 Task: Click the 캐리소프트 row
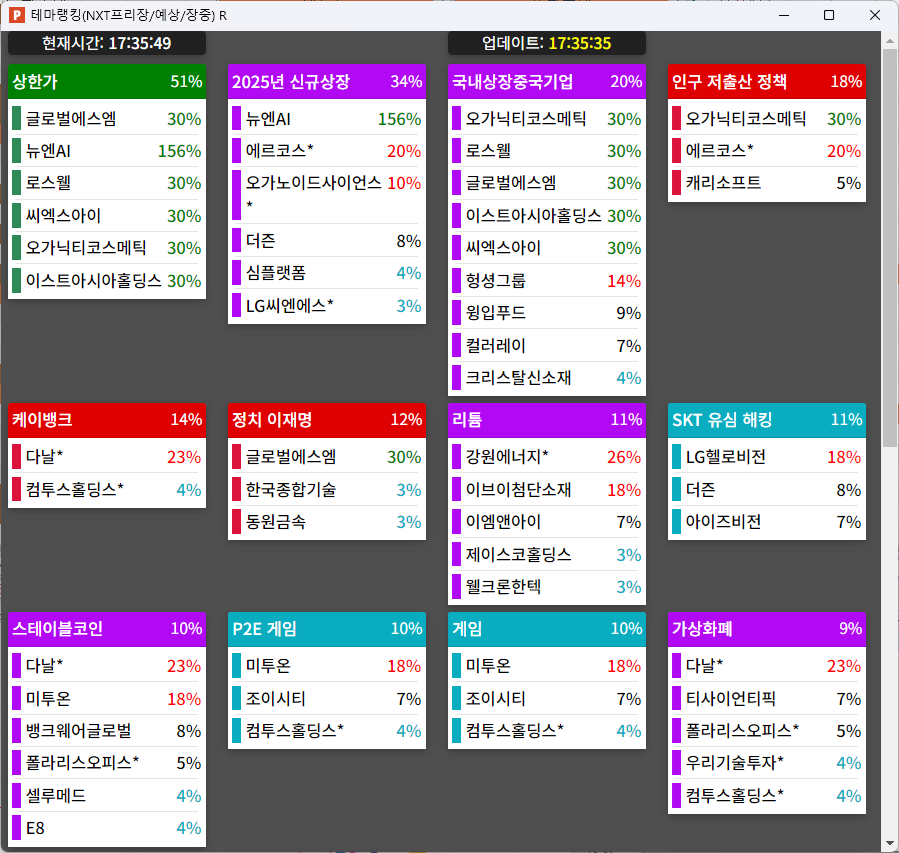(x=767, y=183)
